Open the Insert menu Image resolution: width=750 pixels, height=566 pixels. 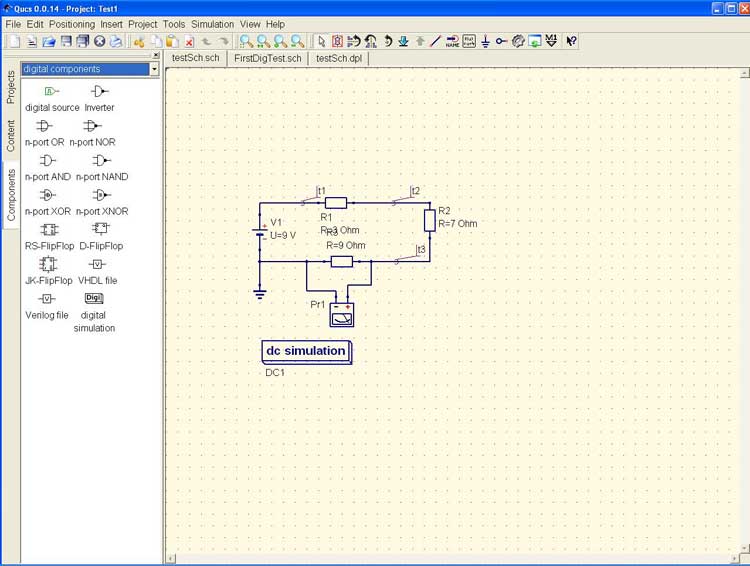(111, 24)
